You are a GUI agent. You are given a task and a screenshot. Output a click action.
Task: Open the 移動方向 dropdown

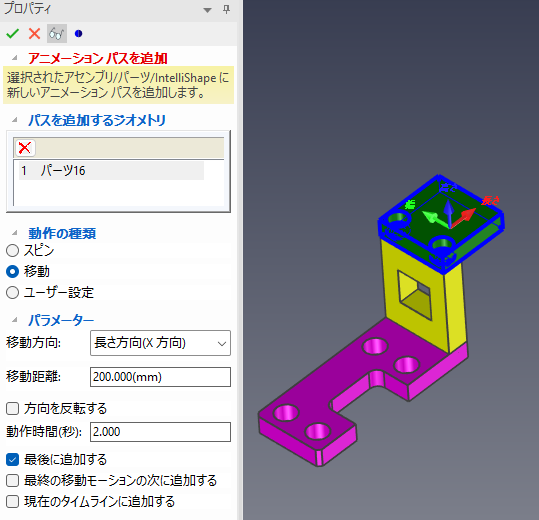point(160,343)
